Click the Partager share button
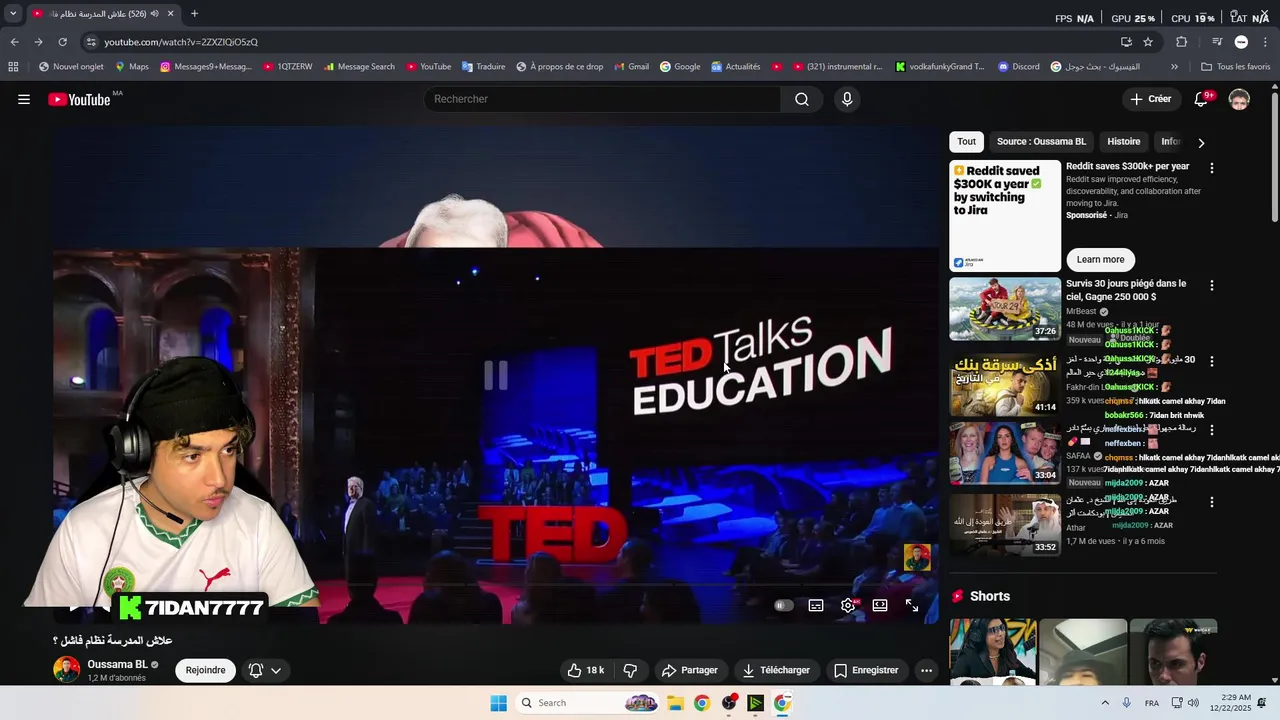 tap(690, 670)
